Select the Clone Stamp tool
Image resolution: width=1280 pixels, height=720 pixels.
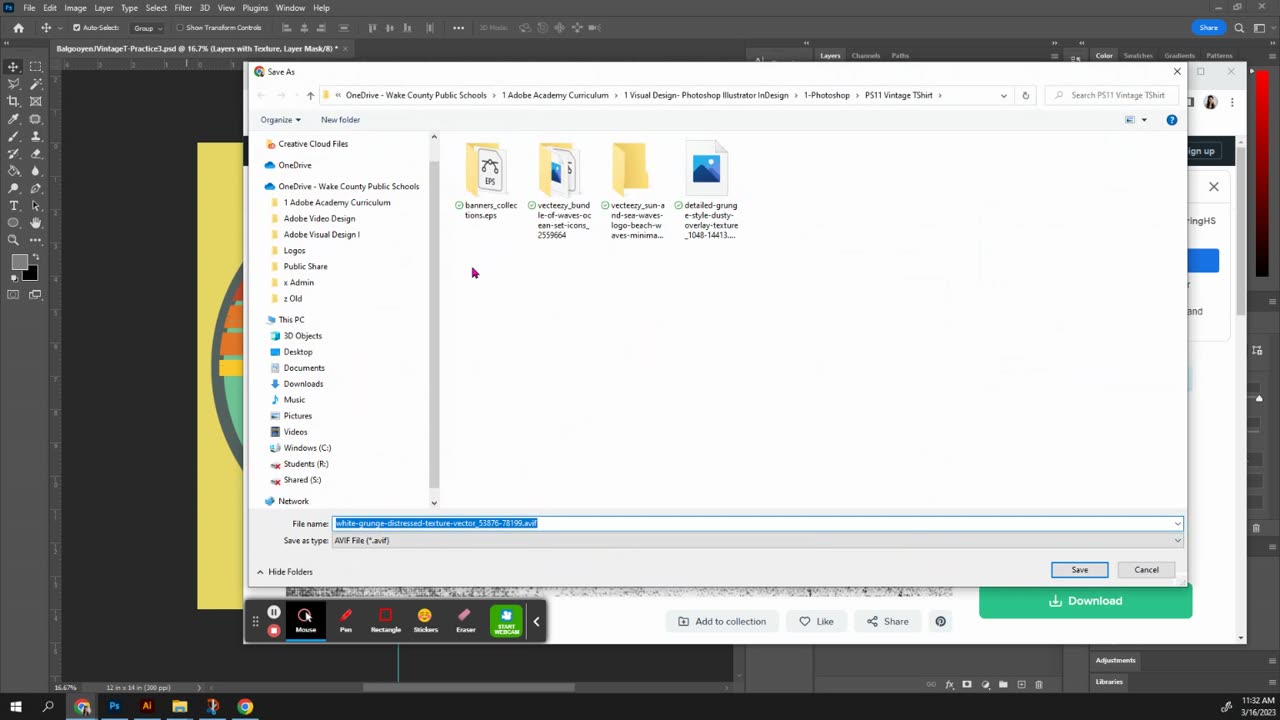pos(35,136)
